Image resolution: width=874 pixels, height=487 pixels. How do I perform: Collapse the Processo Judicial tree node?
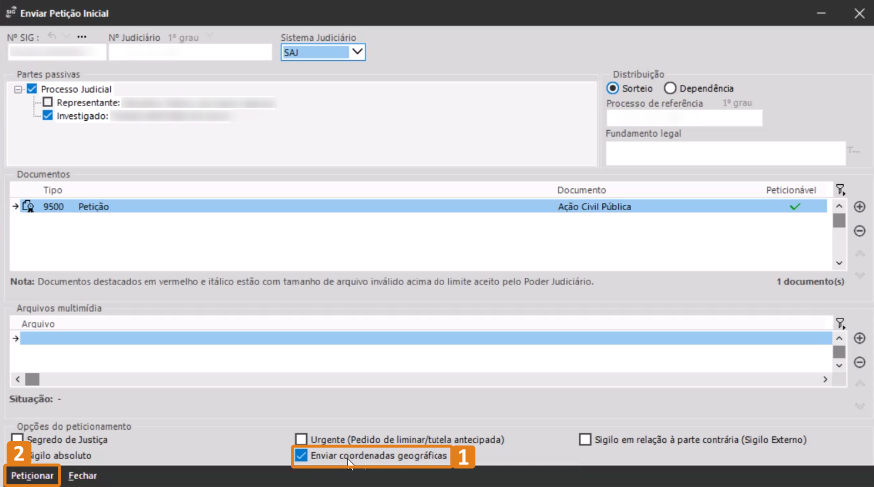pyautogui.click(x=18, y=89)
